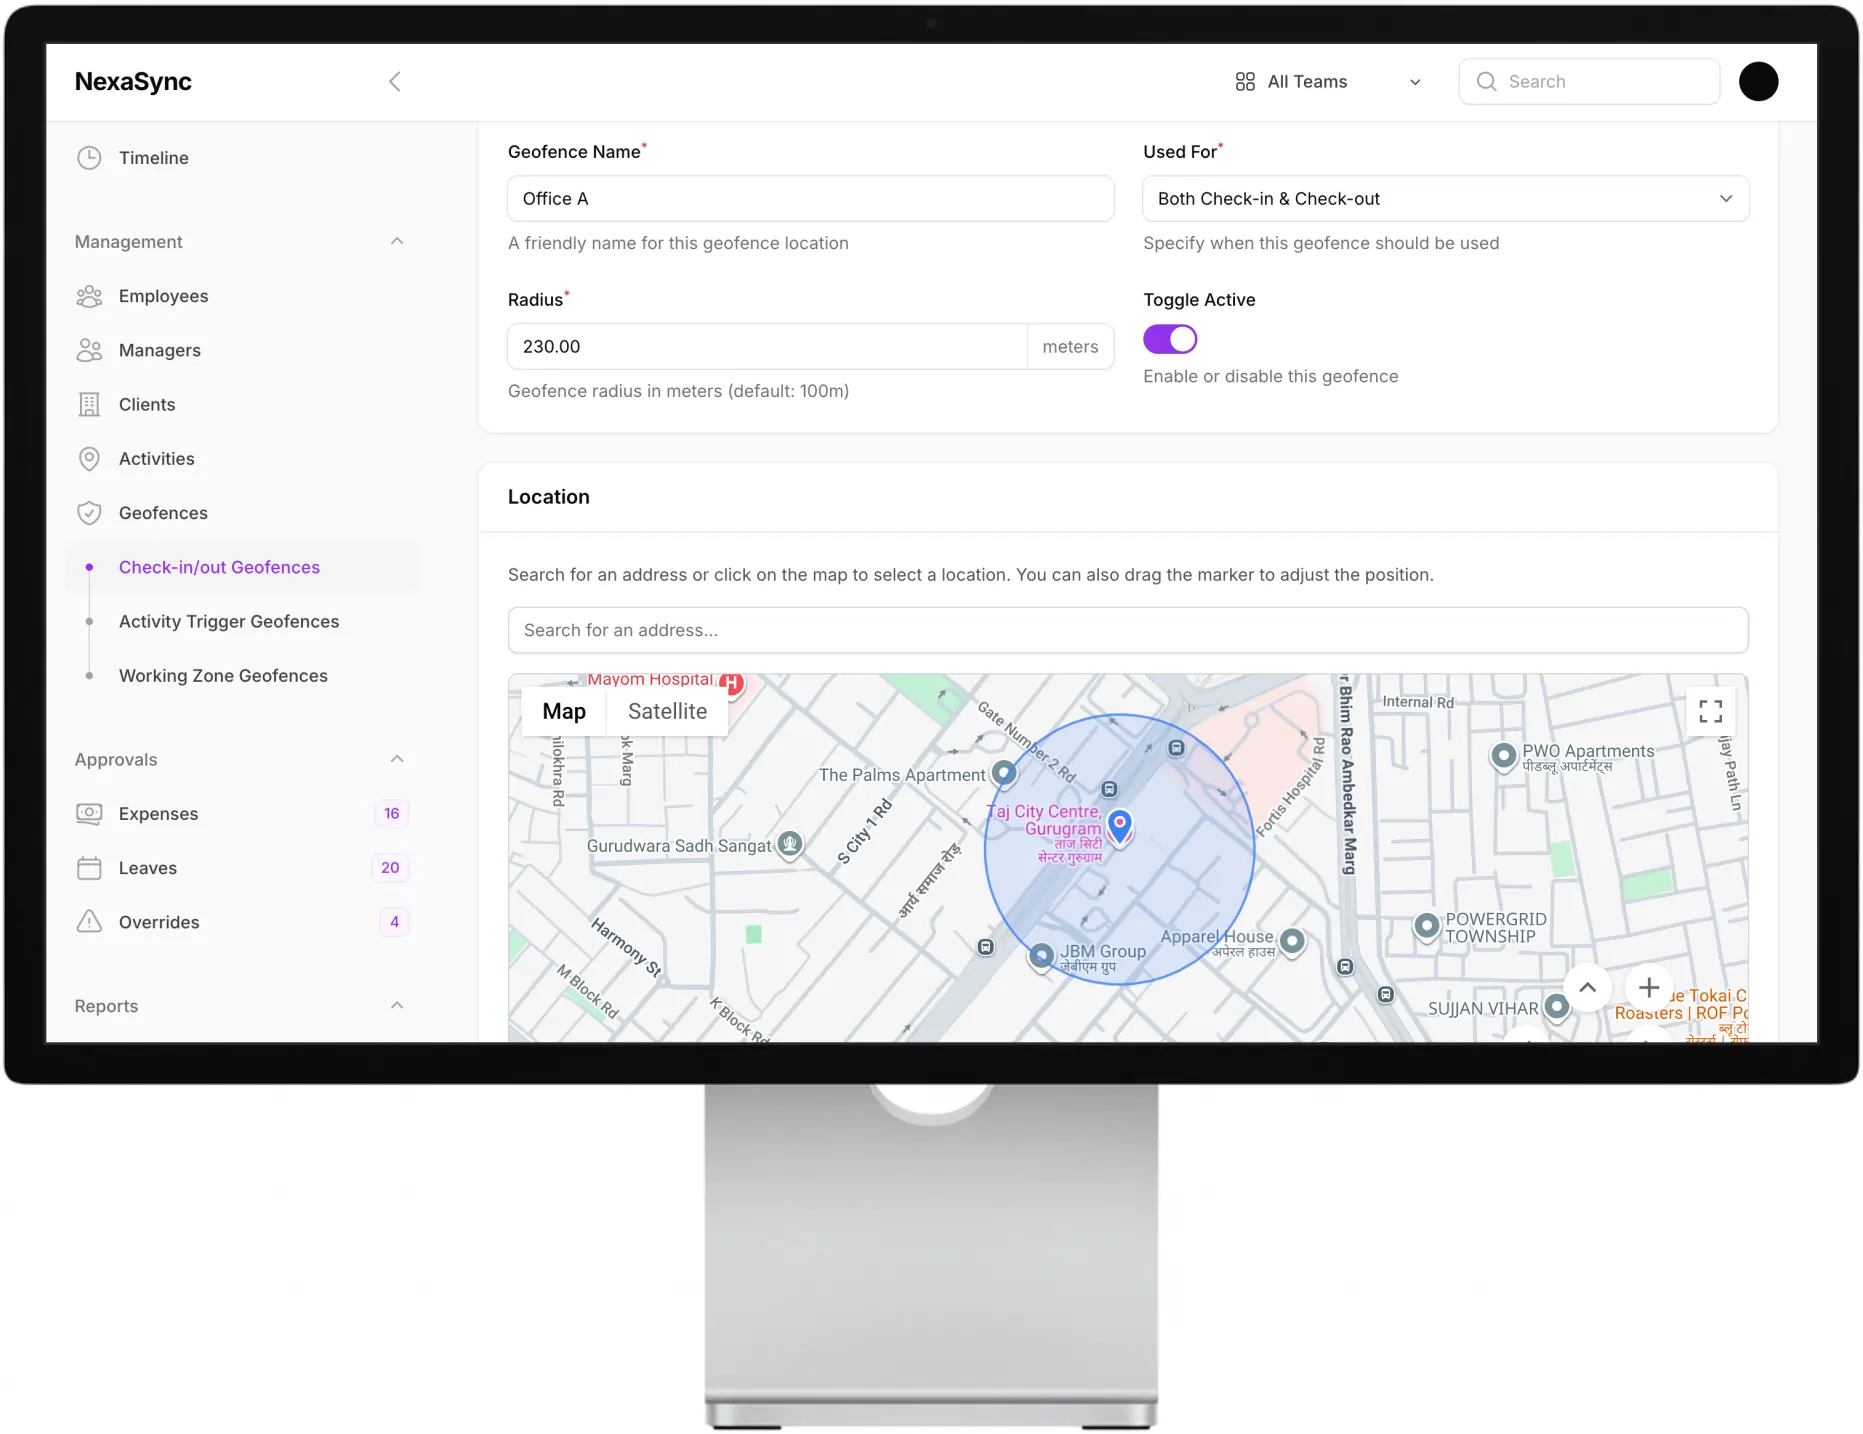Open Working Zone Geofences page

click(x=223, y=675)
